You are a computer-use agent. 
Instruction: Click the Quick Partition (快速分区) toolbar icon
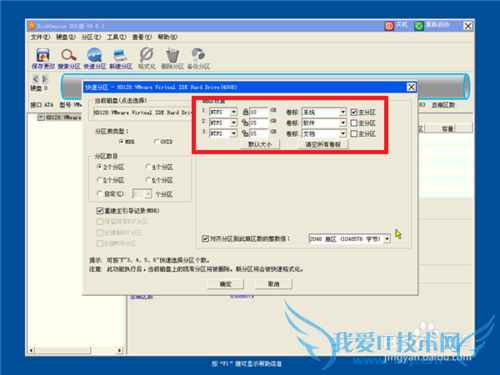pyautogui.click(x=95, y=55)
